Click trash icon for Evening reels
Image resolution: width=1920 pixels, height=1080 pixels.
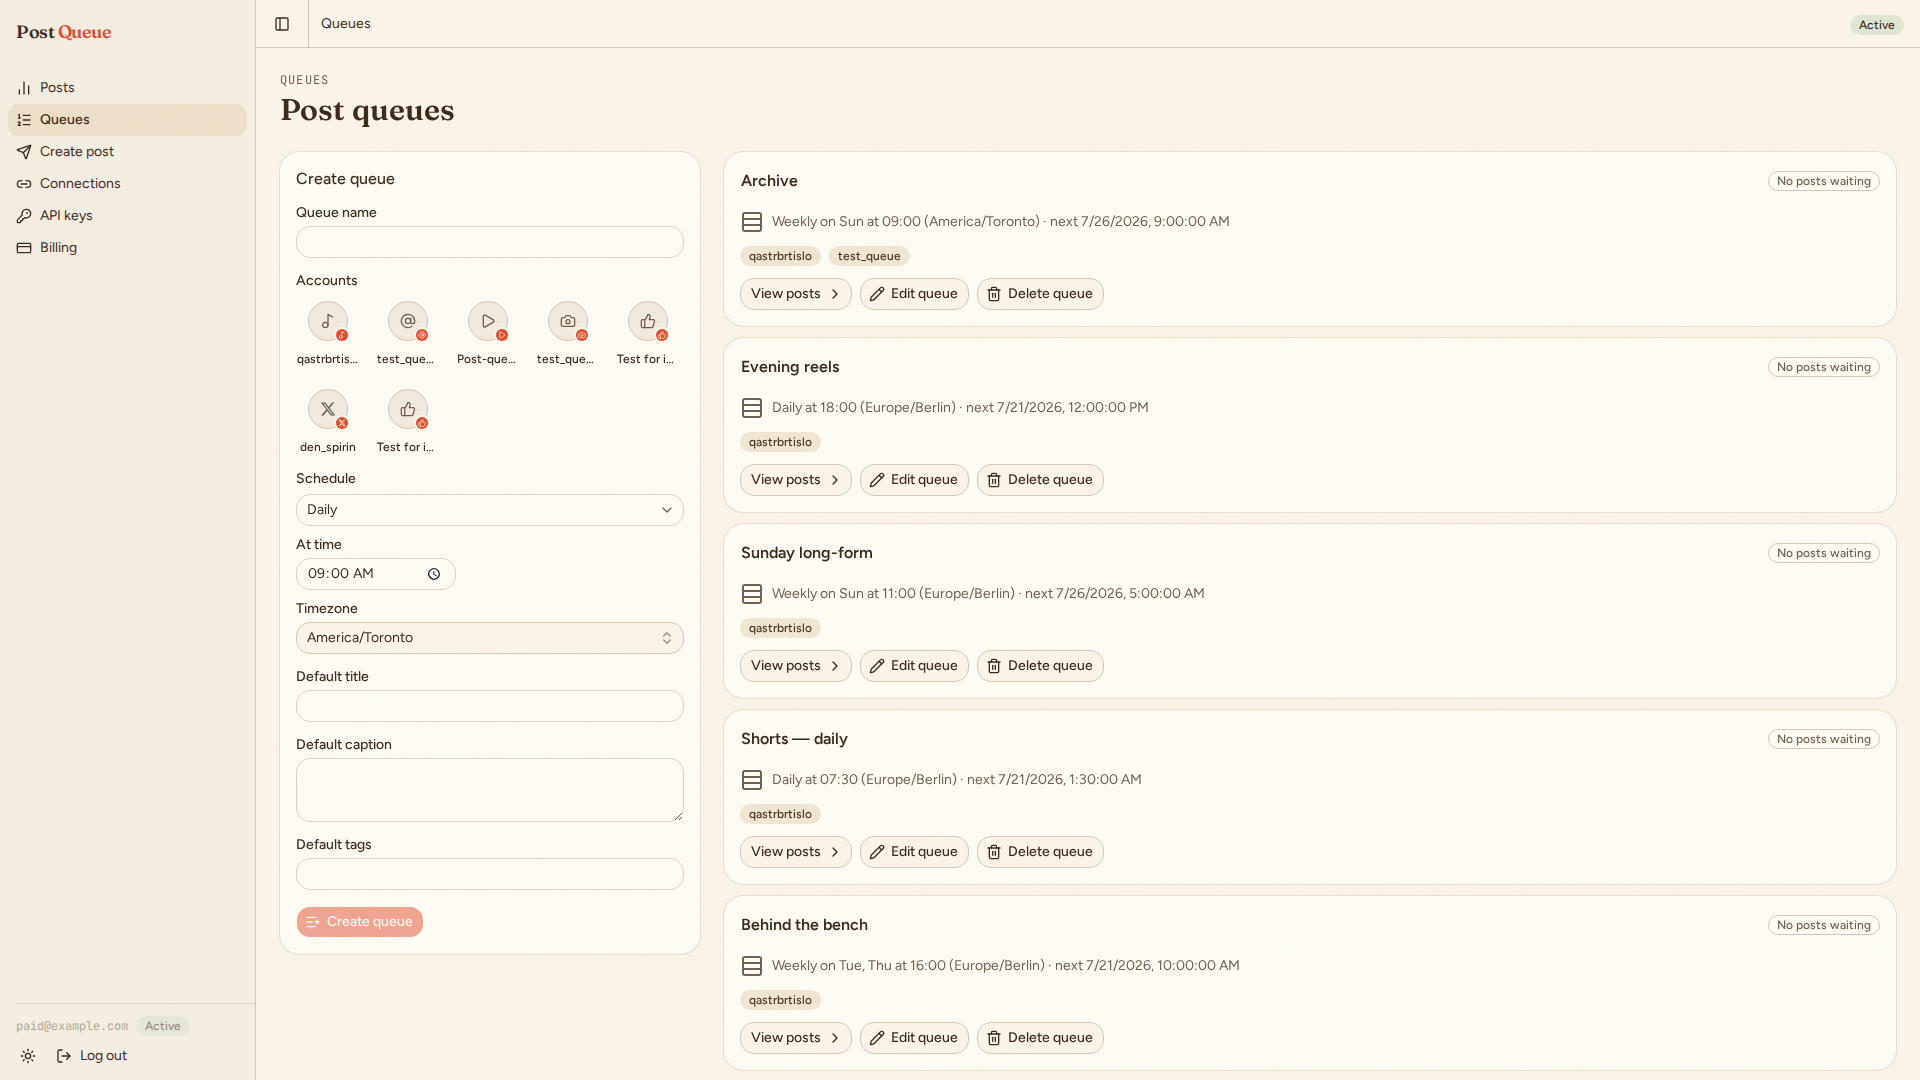[994, 480]
